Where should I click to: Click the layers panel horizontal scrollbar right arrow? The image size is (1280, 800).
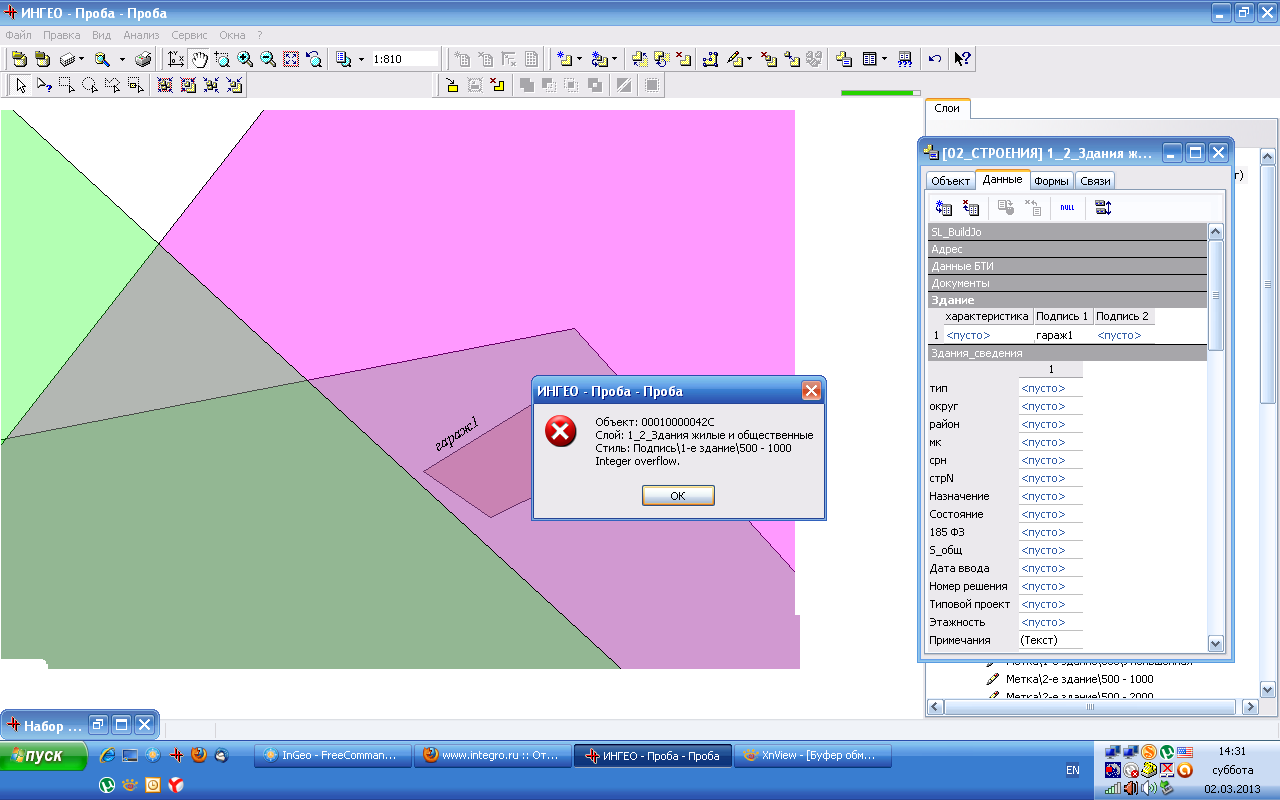tap(1250, 707)
